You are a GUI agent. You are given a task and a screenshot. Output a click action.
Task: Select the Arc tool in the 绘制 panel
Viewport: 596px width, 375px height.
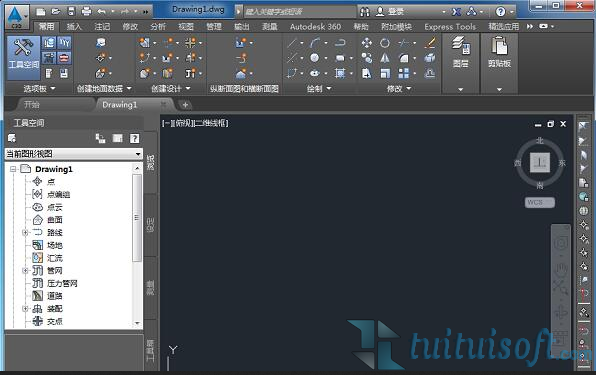(315, 43)
